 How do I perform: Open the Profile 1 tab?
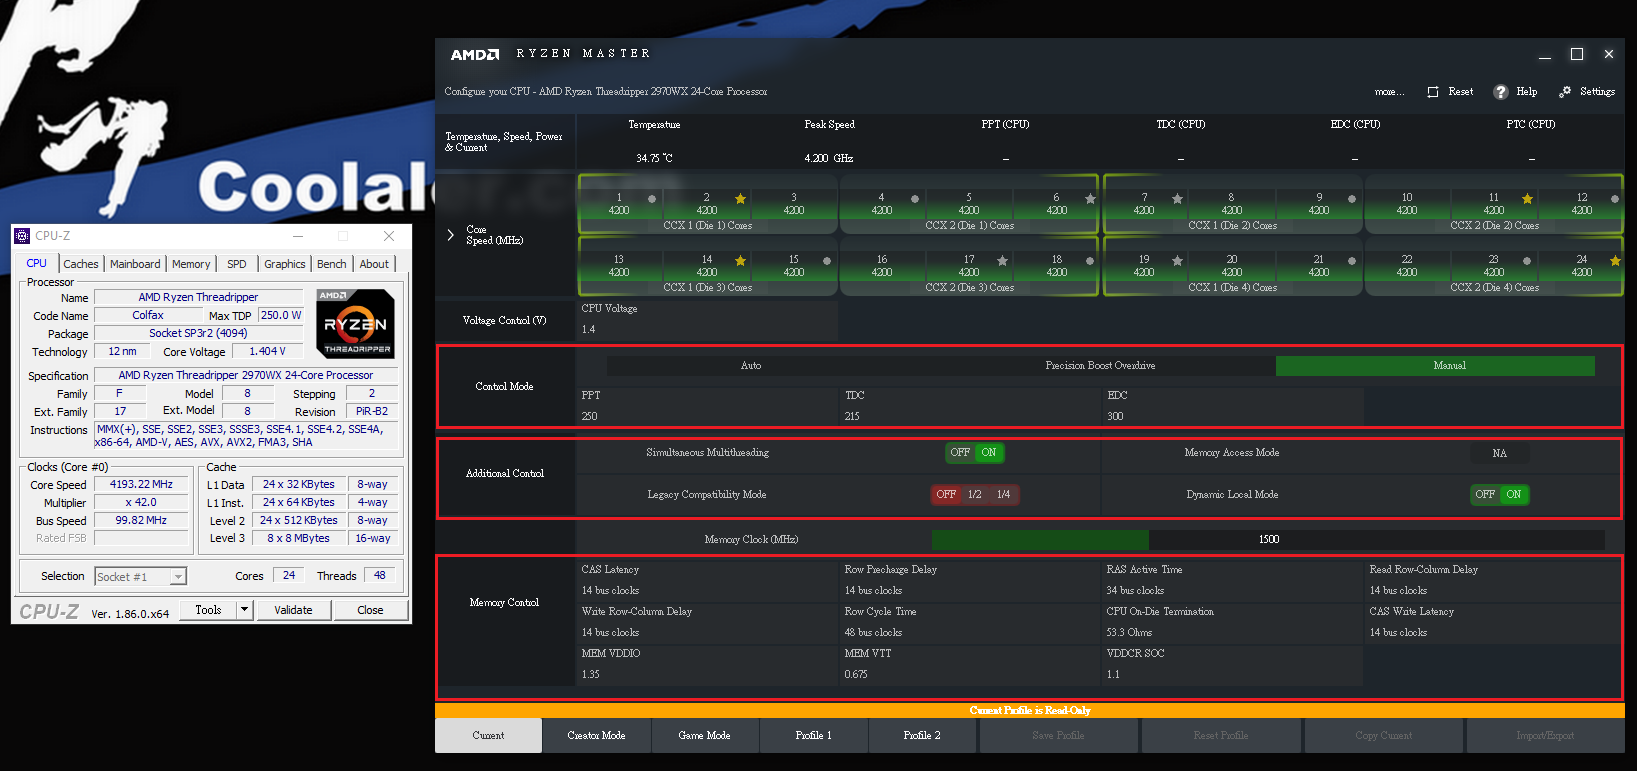814,736
